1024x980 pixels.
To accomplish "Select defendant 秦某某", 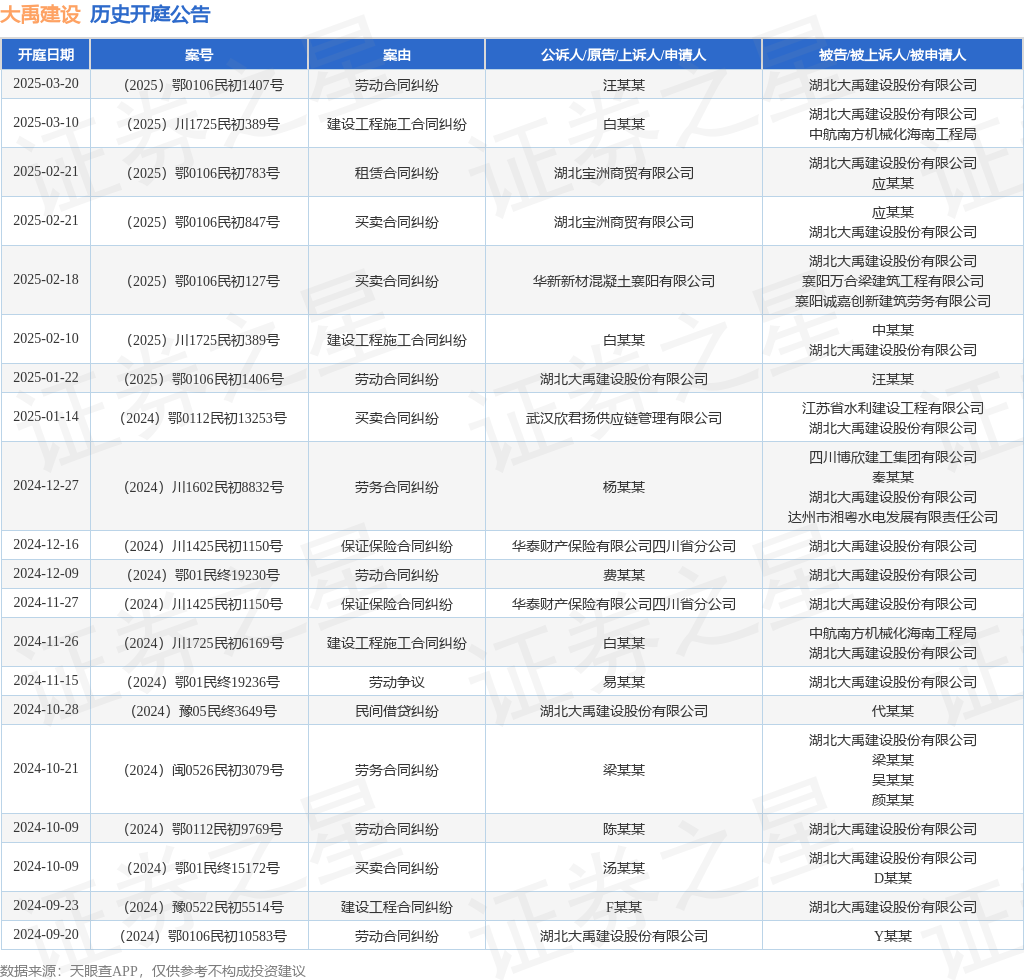I will pos(893,477).
